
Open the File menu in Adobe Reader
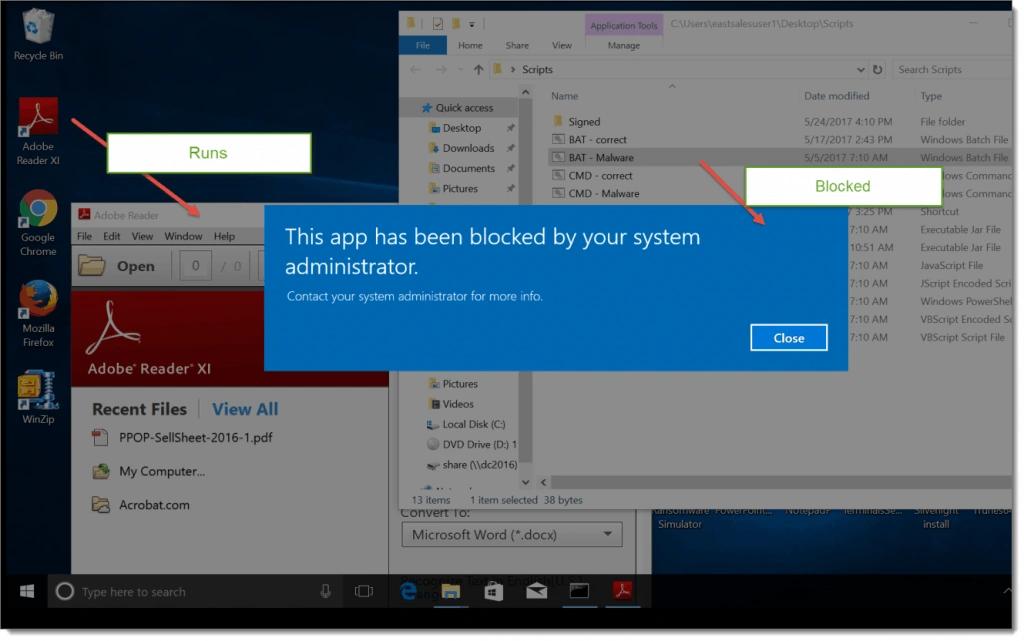(84, 236)
